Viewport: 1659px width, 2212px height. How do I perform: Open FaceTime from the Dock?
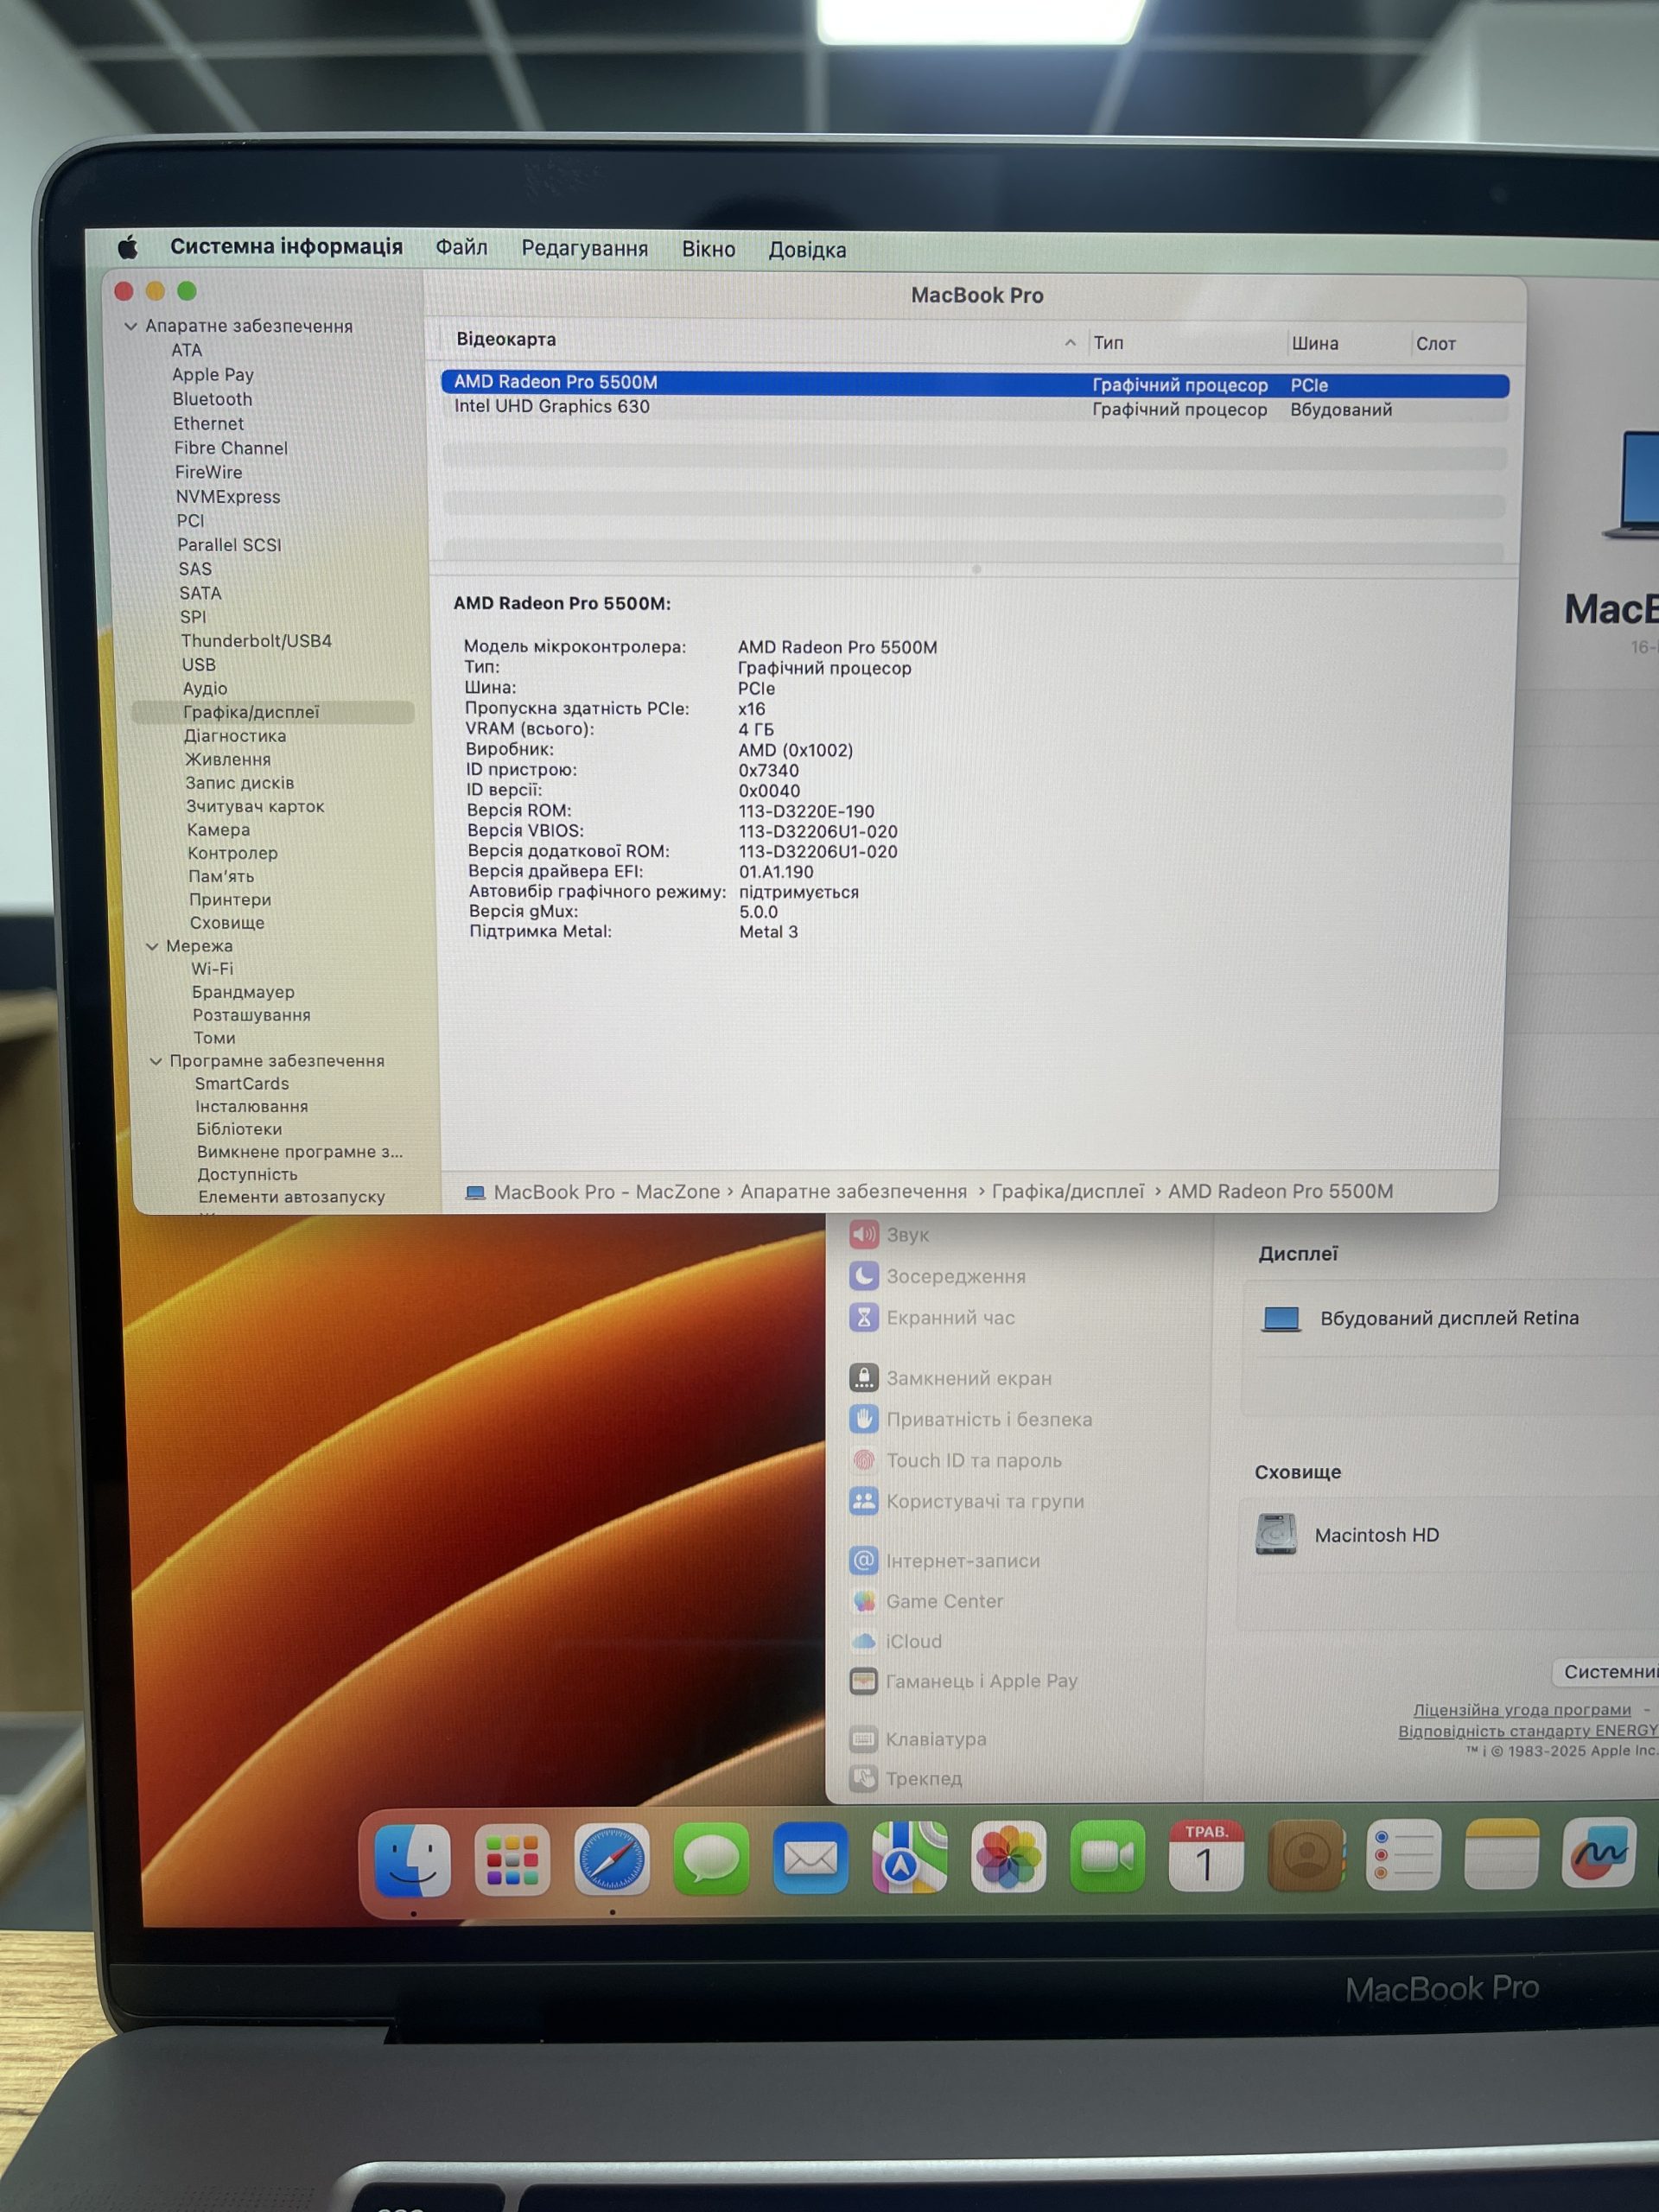coord(1107,1856)
